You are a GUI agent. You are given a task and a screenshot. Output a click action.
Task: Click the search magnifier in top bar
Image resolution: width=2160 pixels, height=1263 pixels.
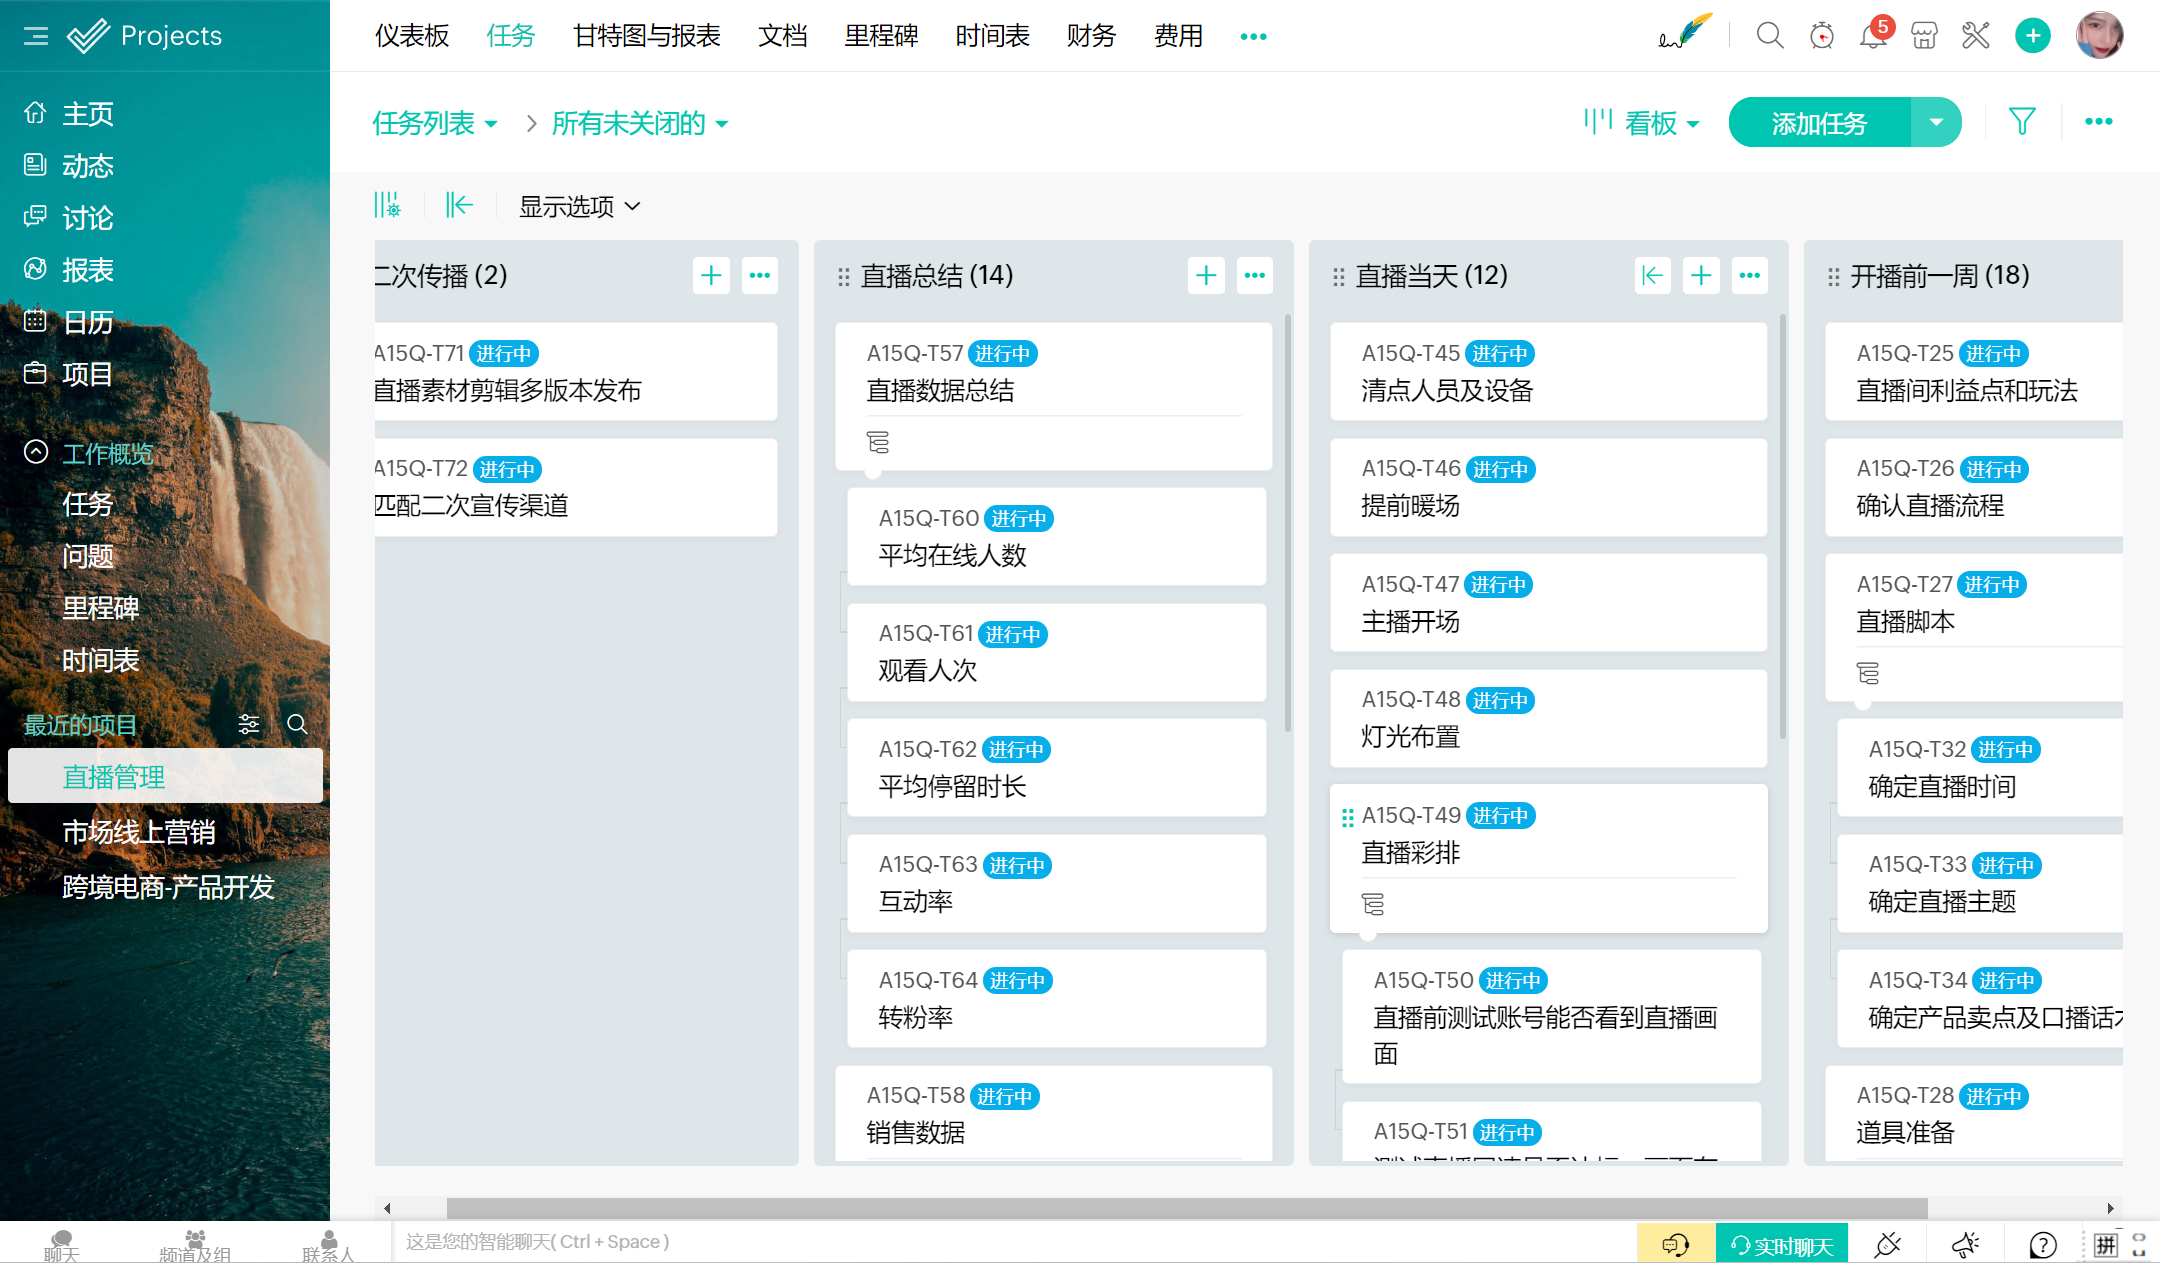tap(1769, 36)
